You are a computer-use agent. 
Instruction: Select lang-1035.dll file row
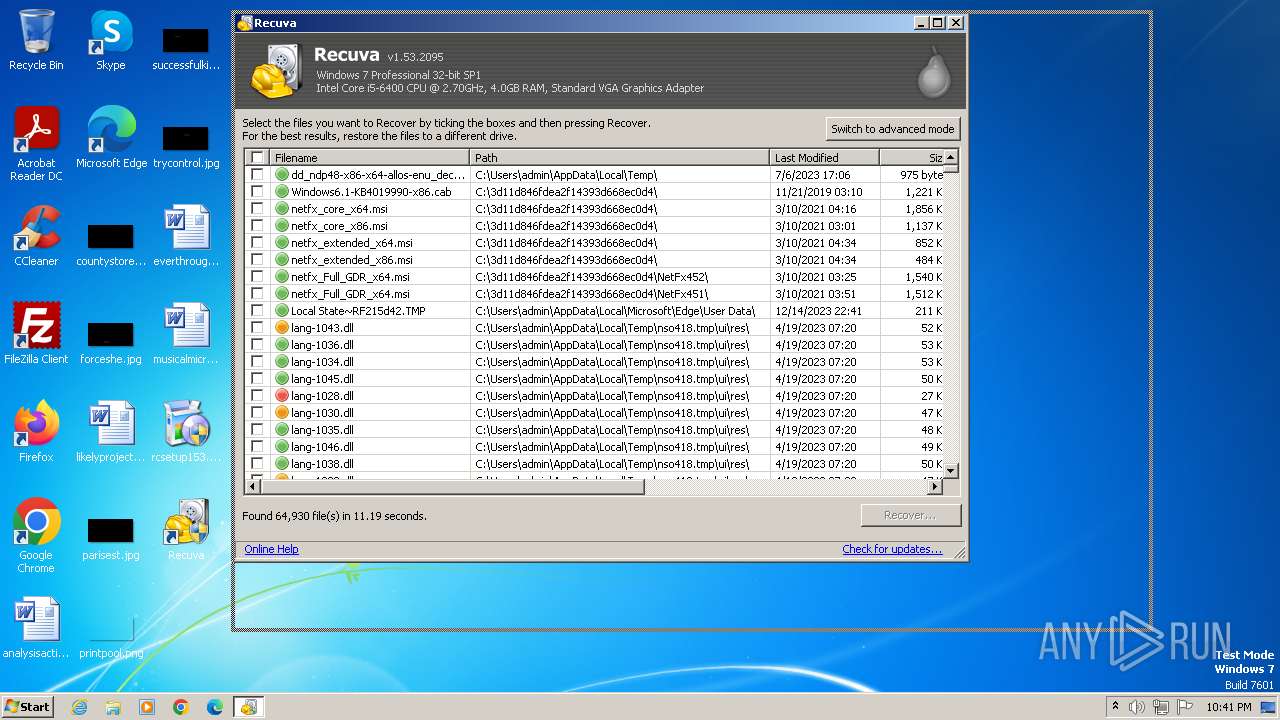tap(594, 430)
